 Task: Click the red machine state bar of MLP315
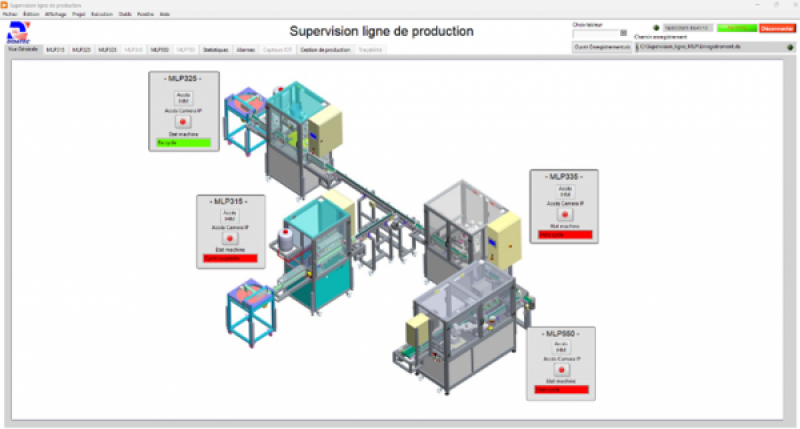pyautogui.click(x=231, y=259)
